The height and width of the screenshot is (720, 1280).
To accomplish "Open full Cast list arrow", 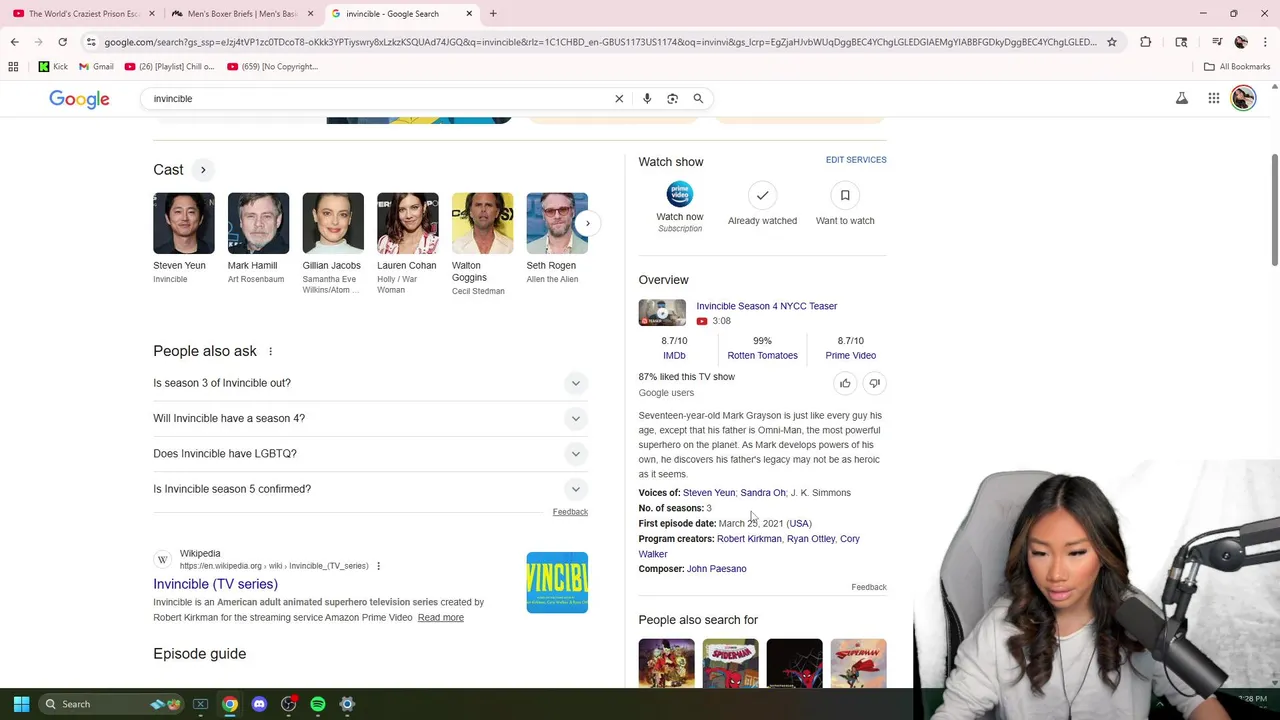I will coord(203,170).
